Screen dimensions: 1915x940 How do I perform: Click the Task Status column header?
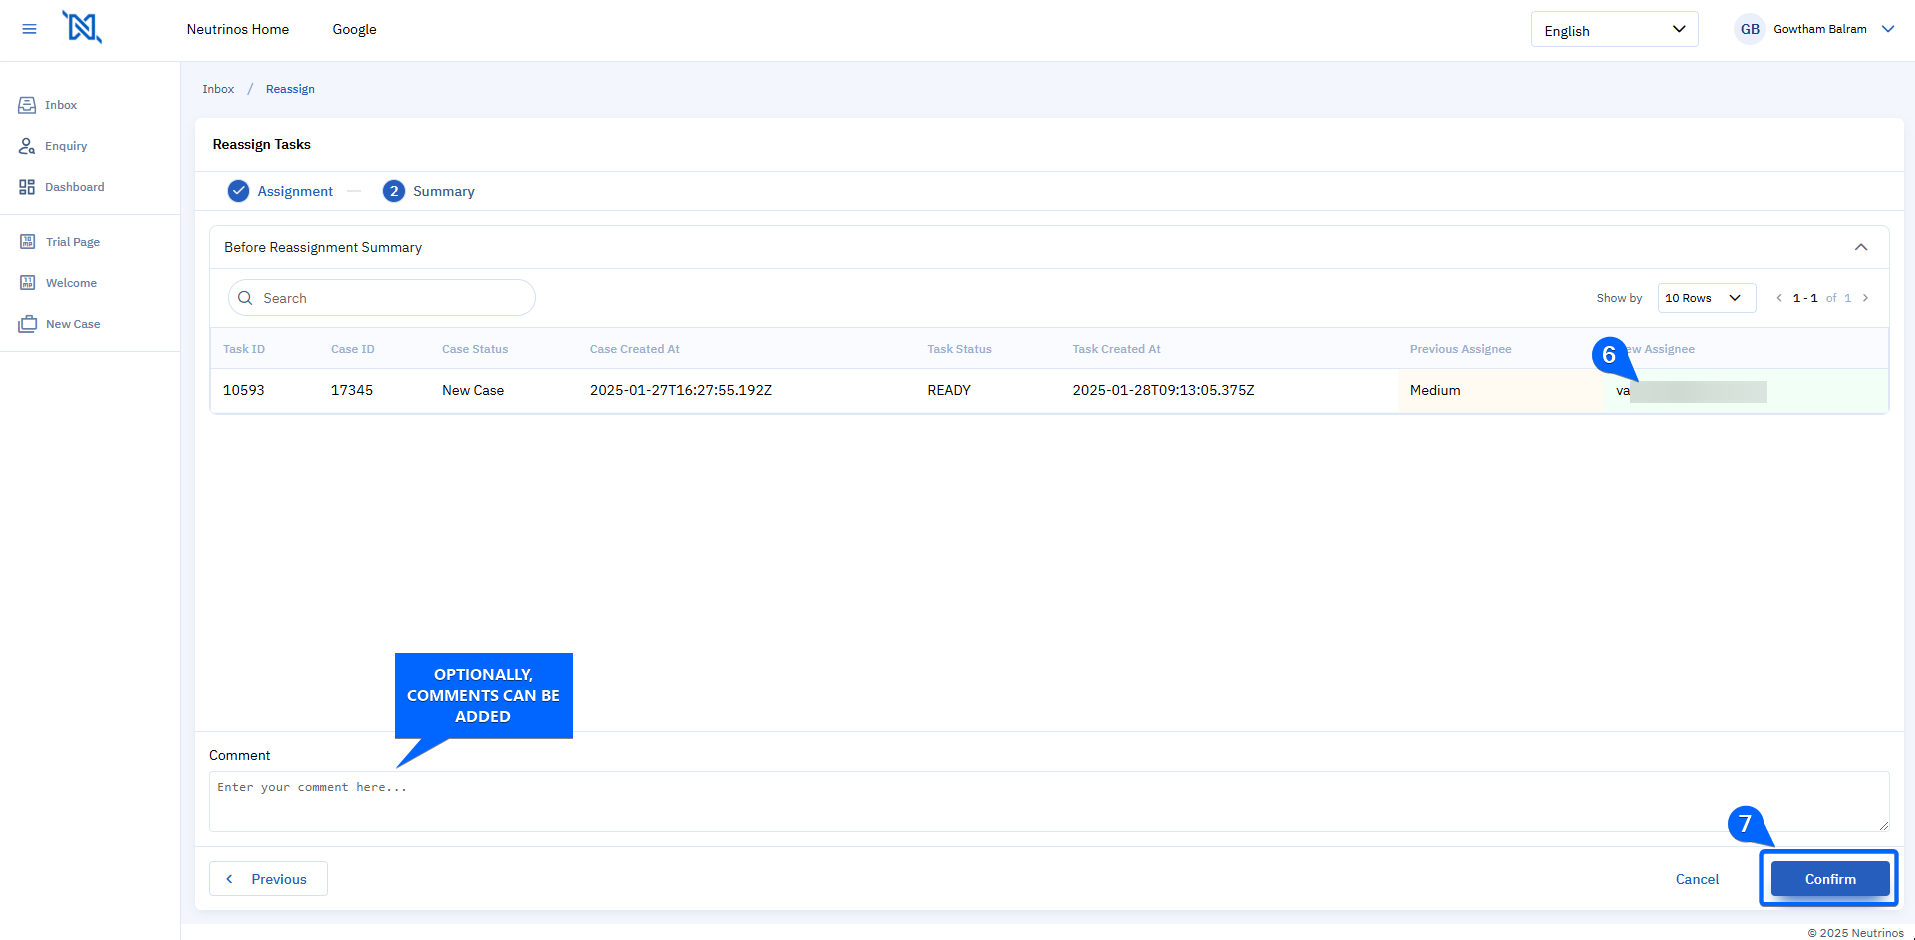pyautogui.click(x=959, y=349)
